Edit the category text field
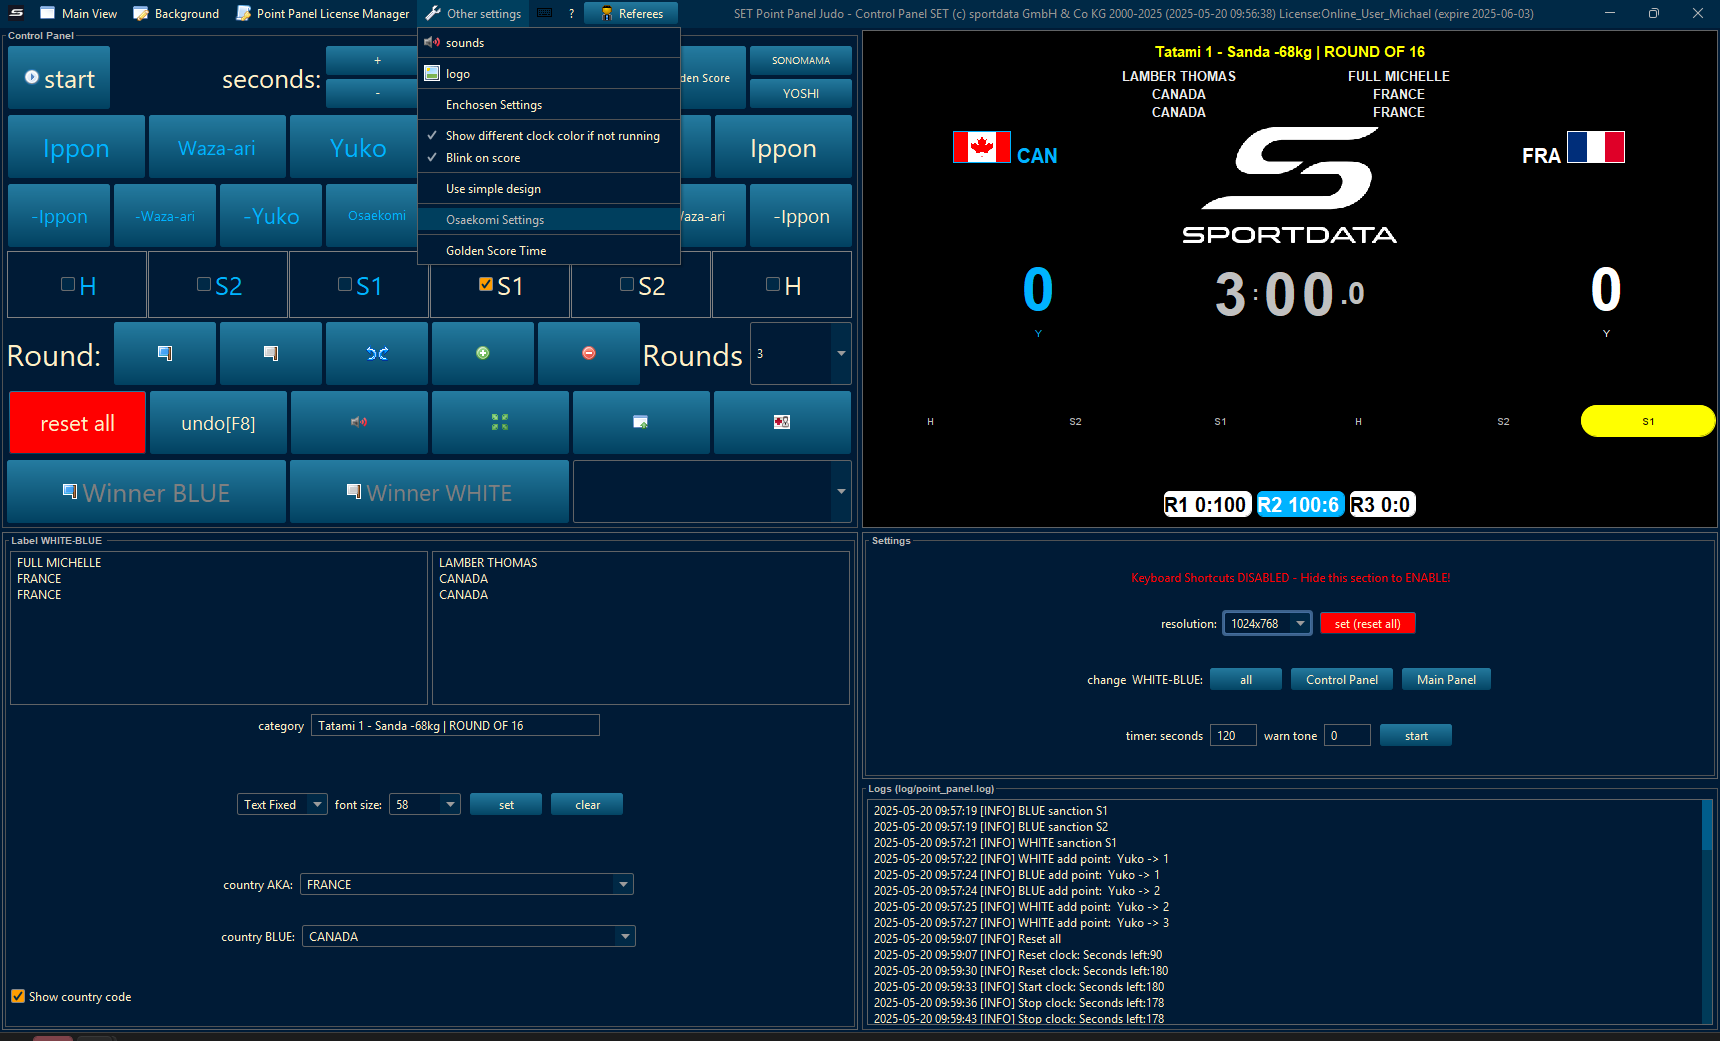Image resolution: width=1720 pixels, height=1041 pixels. [x=455, y=726]
